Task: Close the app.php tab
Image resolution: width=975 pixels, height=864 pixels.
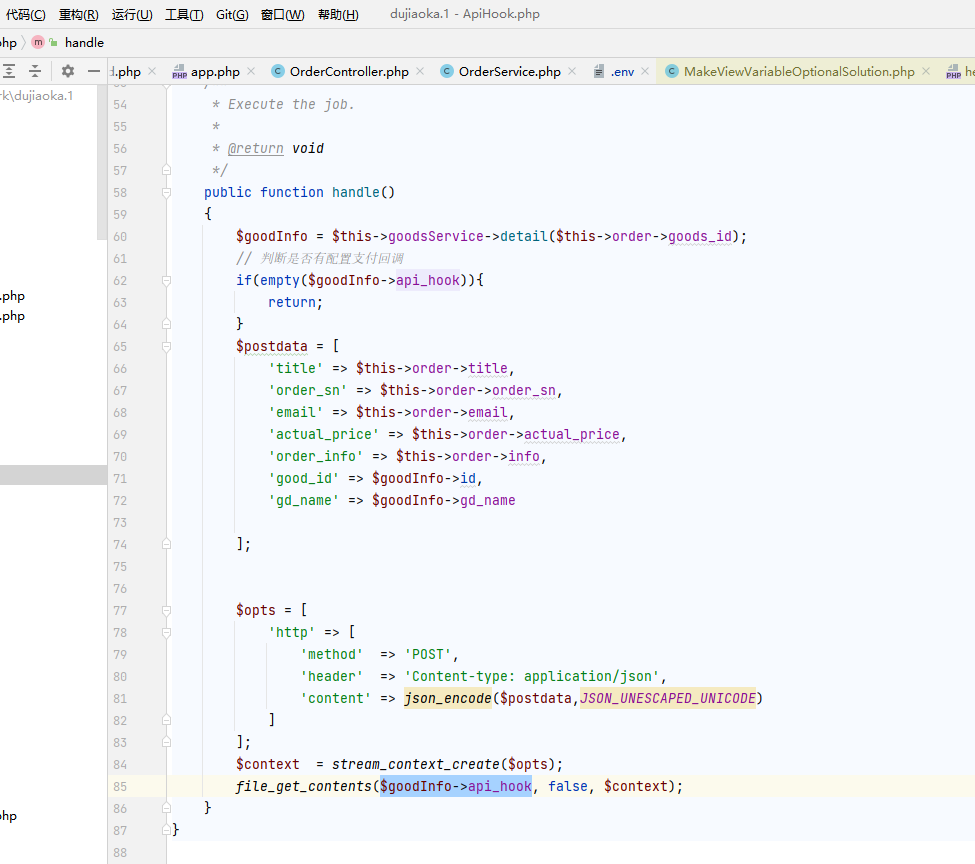Action: pyautogui.click(x=251, y=72)
